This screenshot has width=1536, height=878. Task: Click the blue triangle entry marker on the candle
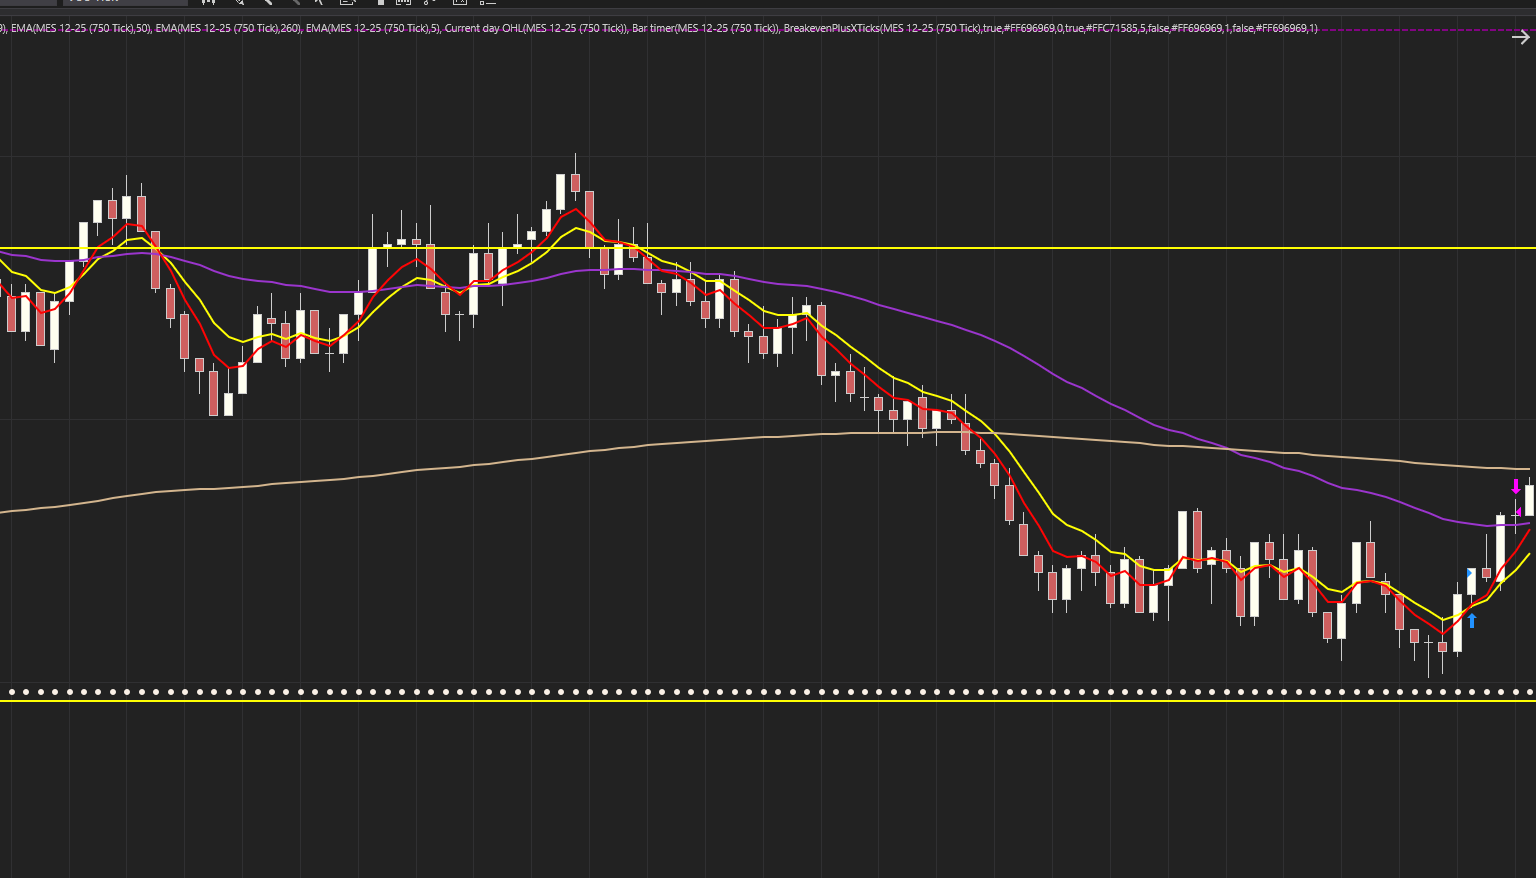click(1469, 573)
